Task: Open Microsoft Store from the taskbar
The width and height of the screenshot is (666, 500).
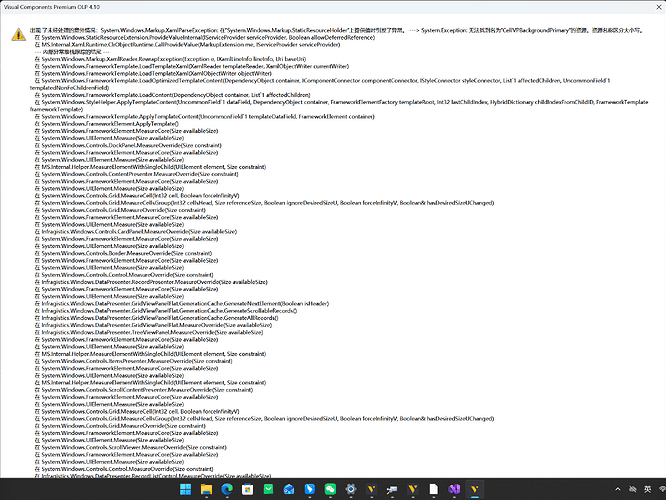Action: pos(248,489)
